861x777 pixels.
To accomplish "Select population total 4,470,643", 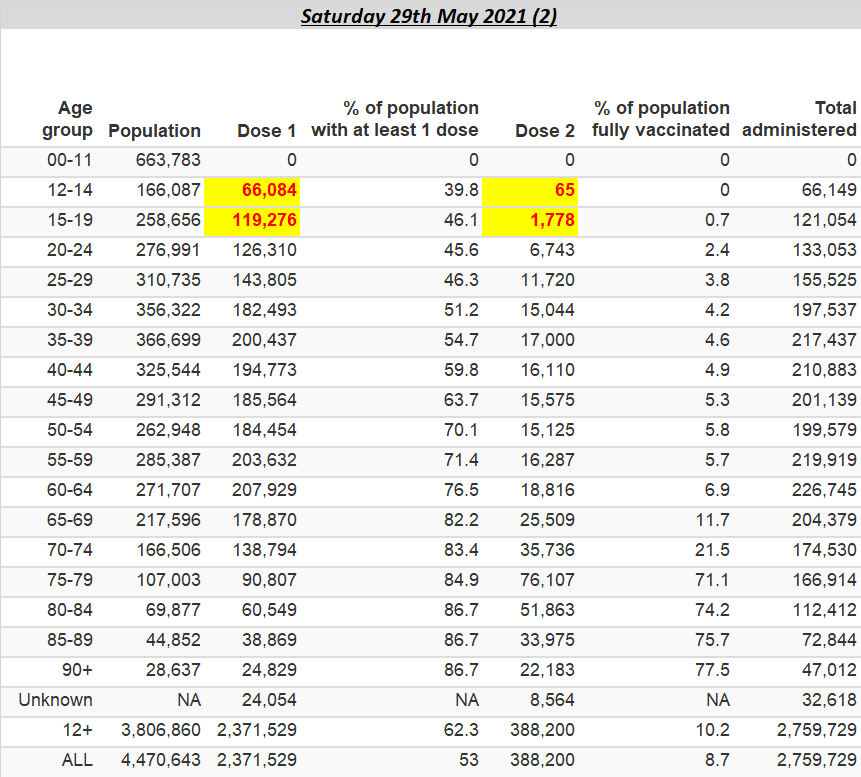I will coord(161,760).
